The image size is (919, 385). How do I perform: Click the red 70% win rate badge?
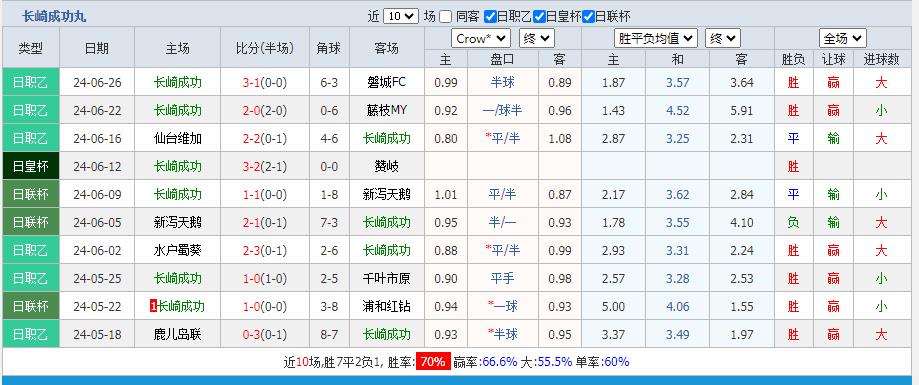pos(433,362)
